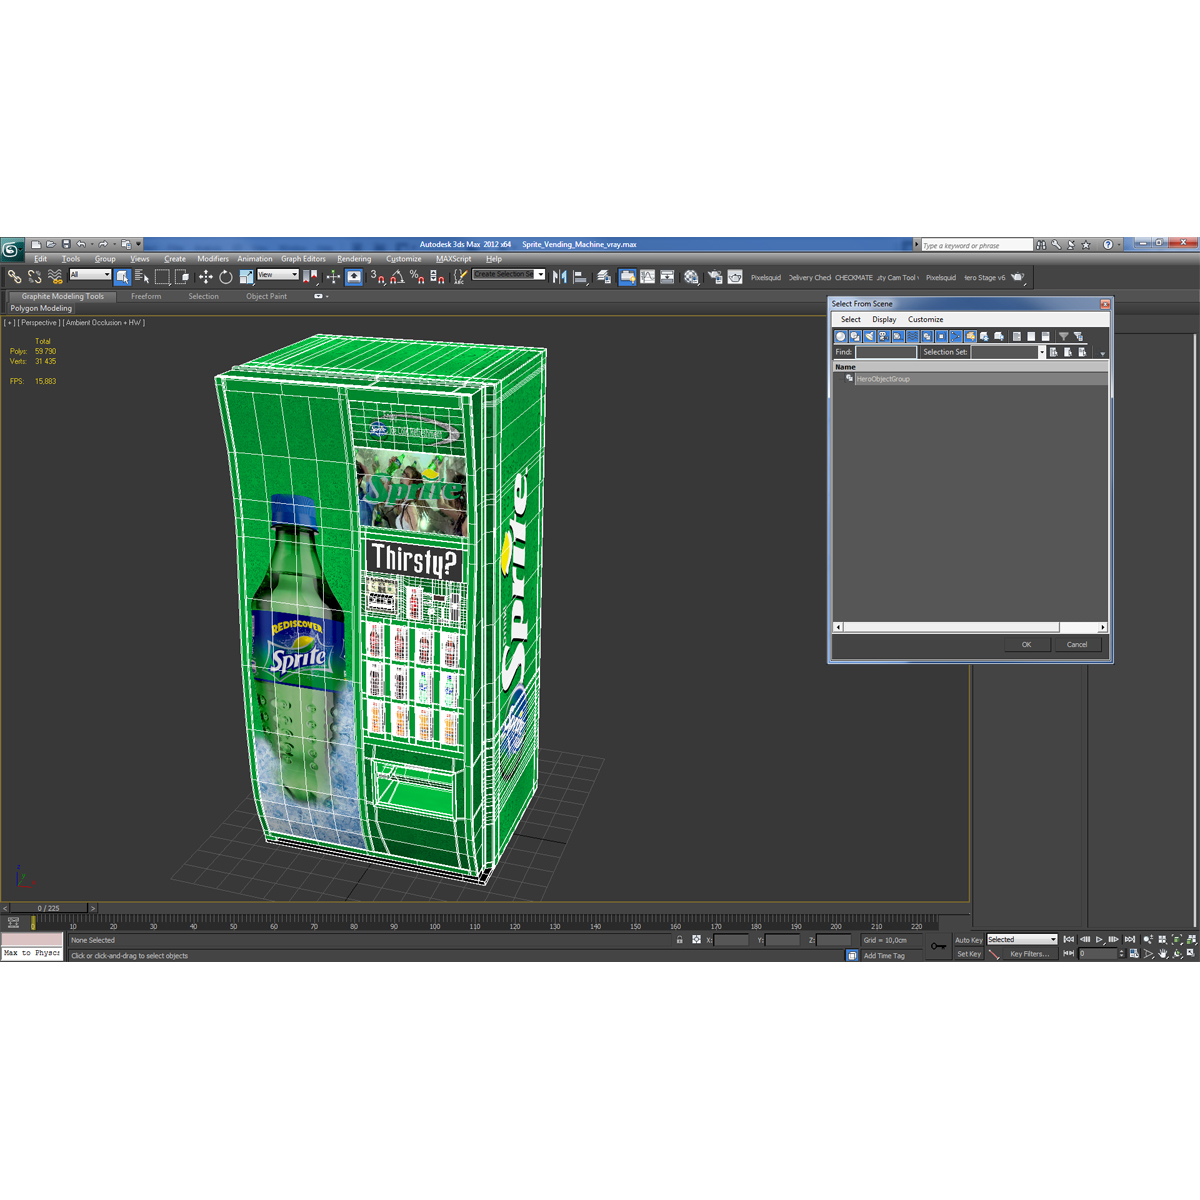This screenshot has width=1200, height=1200.
Task: Open the Key Filters dialog
Action: (x=1030, y=954)
